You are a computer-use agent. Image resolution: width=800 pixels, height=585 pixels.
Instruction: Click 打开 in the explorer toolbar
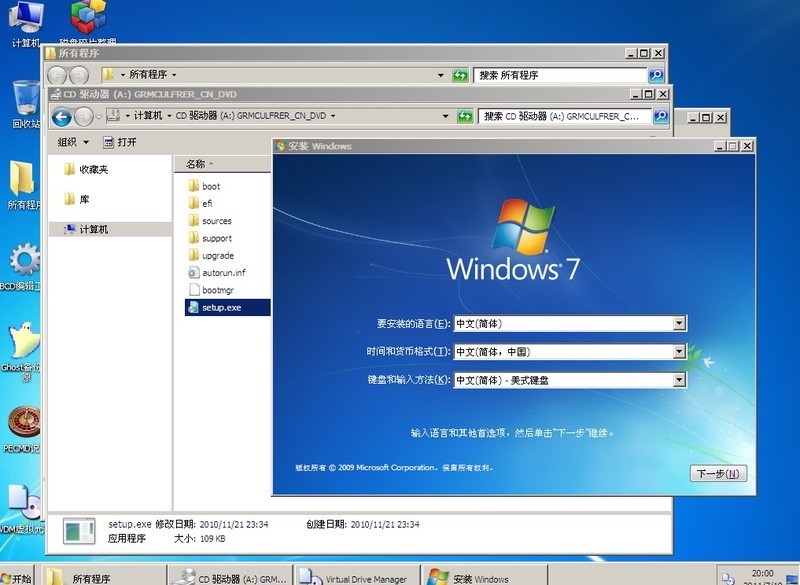tap(120, 142)
